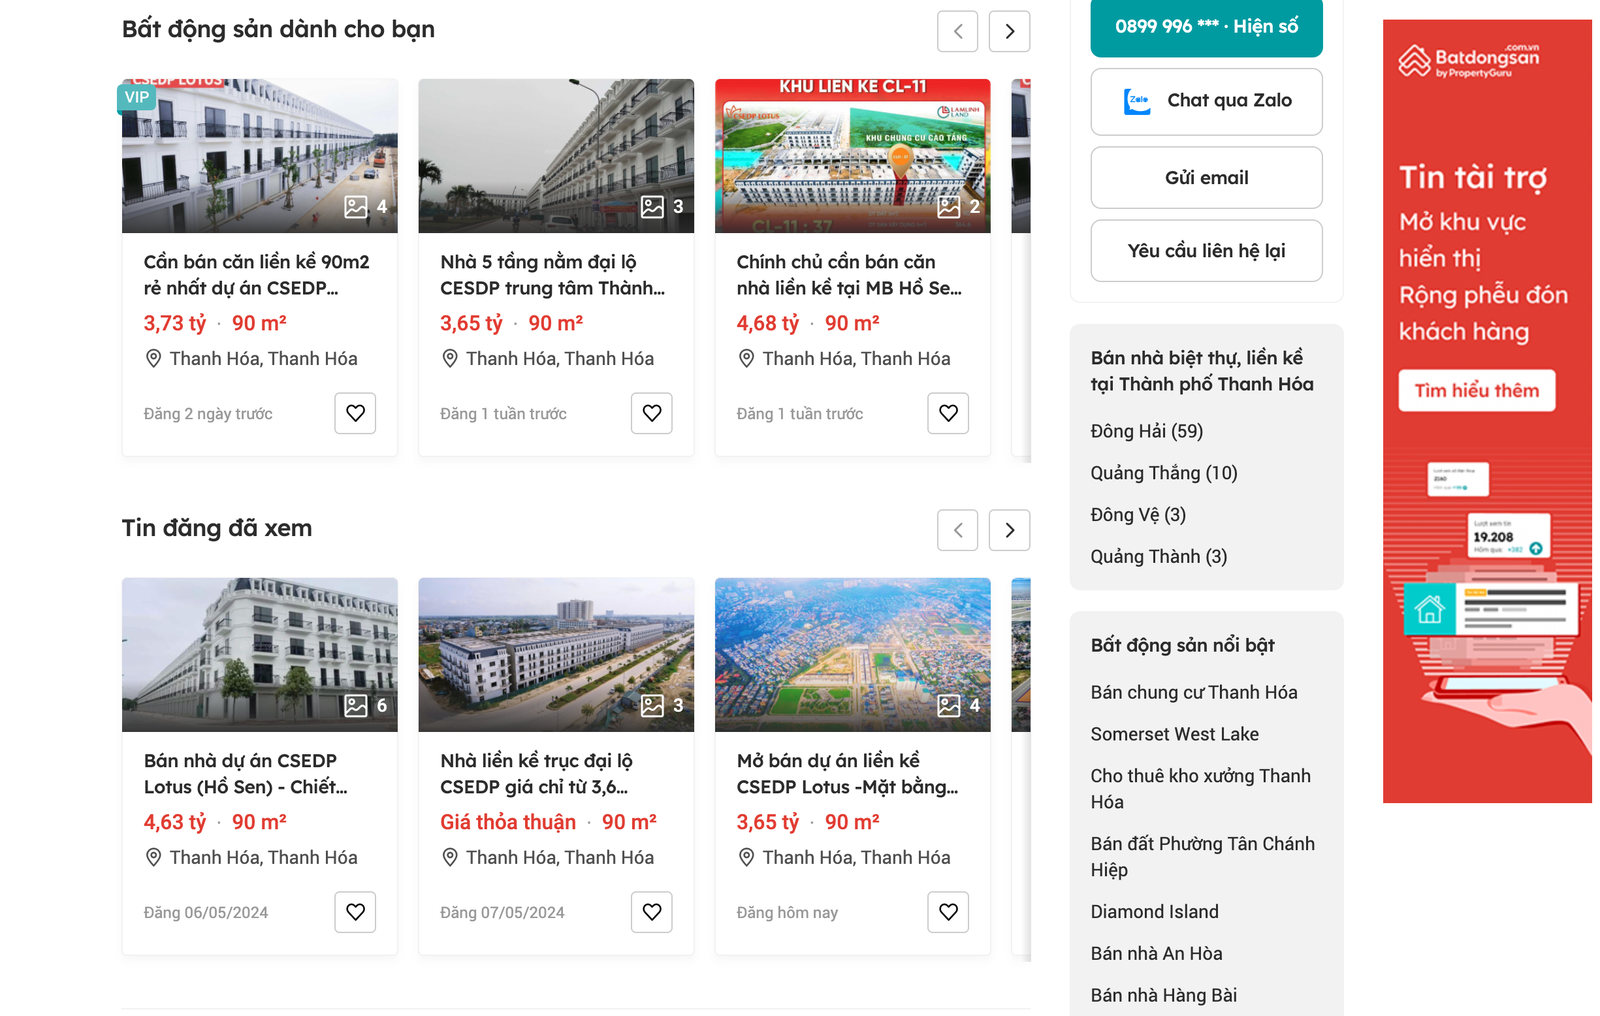1600x1016 pixels.
Task: Request a callback via Yêu cầu liên hệ lại
Action: coord(1206,251)
